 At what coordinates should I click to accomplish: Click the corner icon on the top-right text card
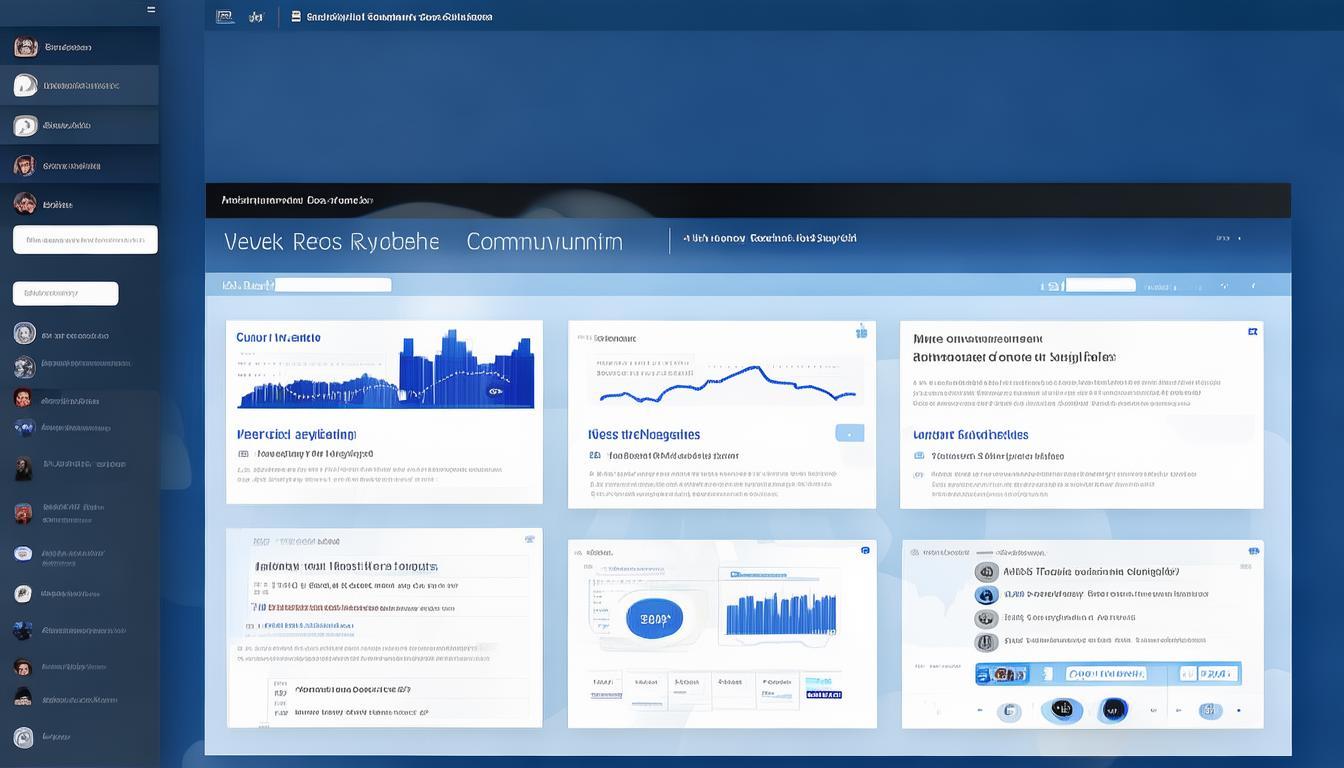click(x=1252, y=331)
